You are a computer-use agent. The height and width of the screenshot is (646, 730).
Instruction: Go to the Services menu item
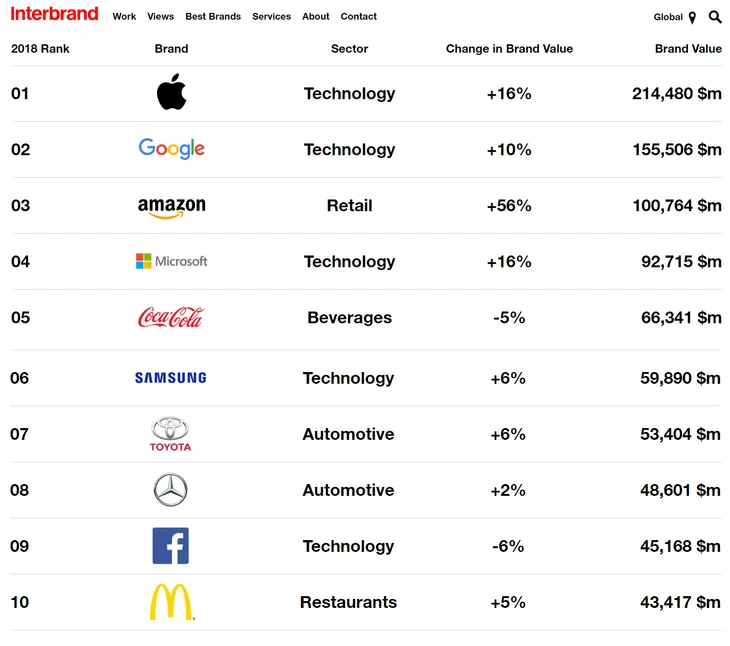(271, 17)
